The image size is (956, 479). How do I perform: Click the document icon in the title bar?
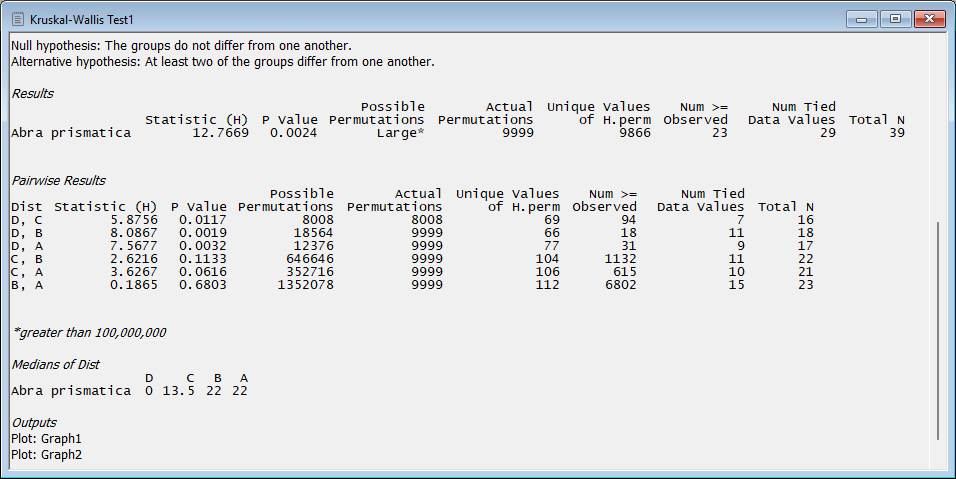click(17, 19)
